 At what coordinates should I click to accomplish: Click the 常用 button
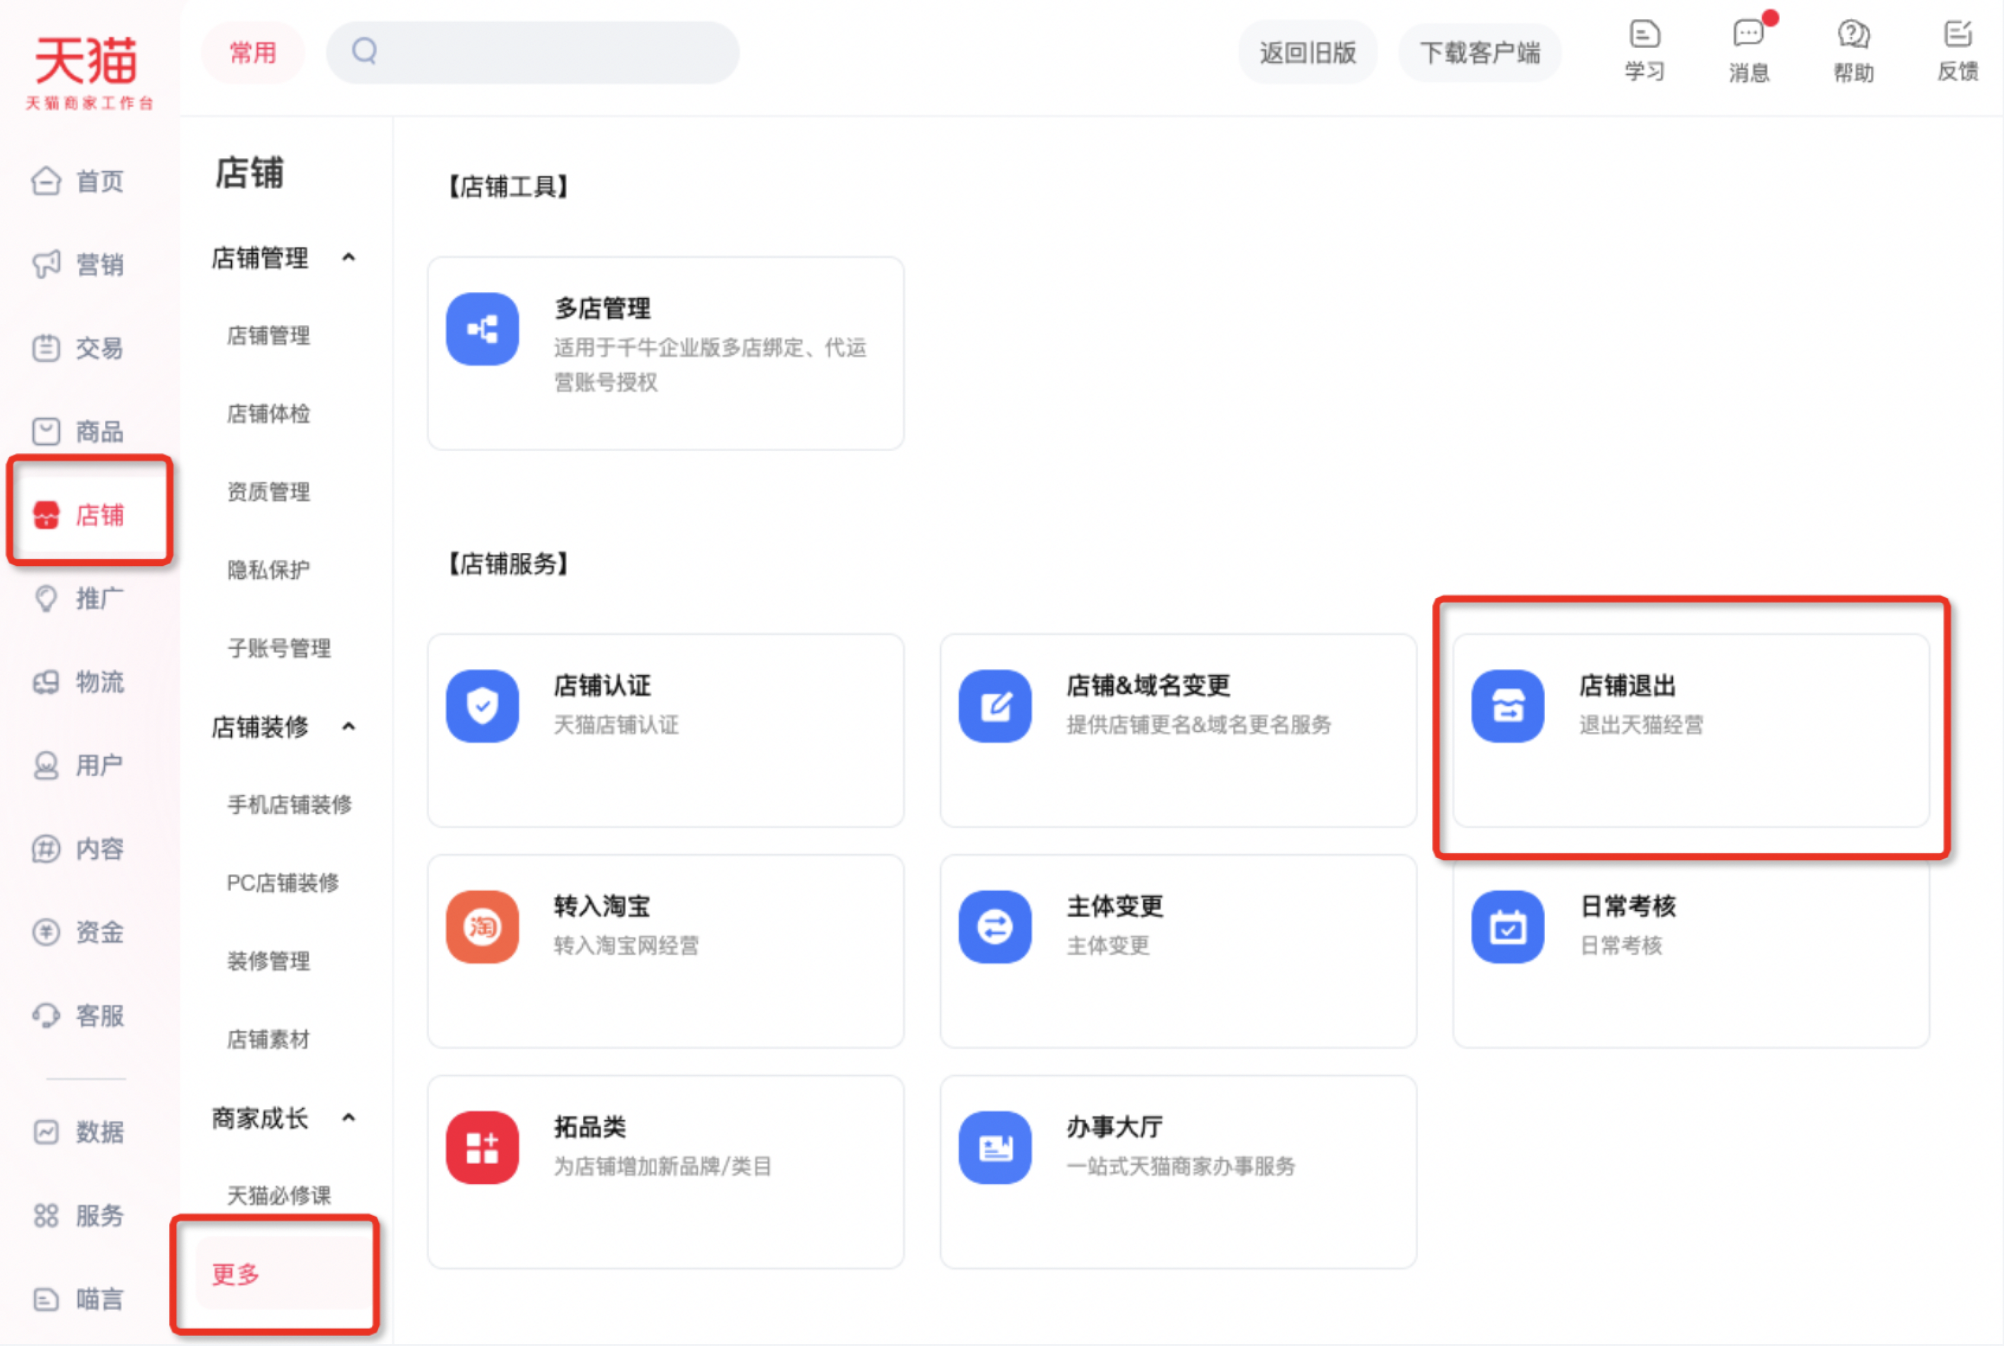coord(253,52)
